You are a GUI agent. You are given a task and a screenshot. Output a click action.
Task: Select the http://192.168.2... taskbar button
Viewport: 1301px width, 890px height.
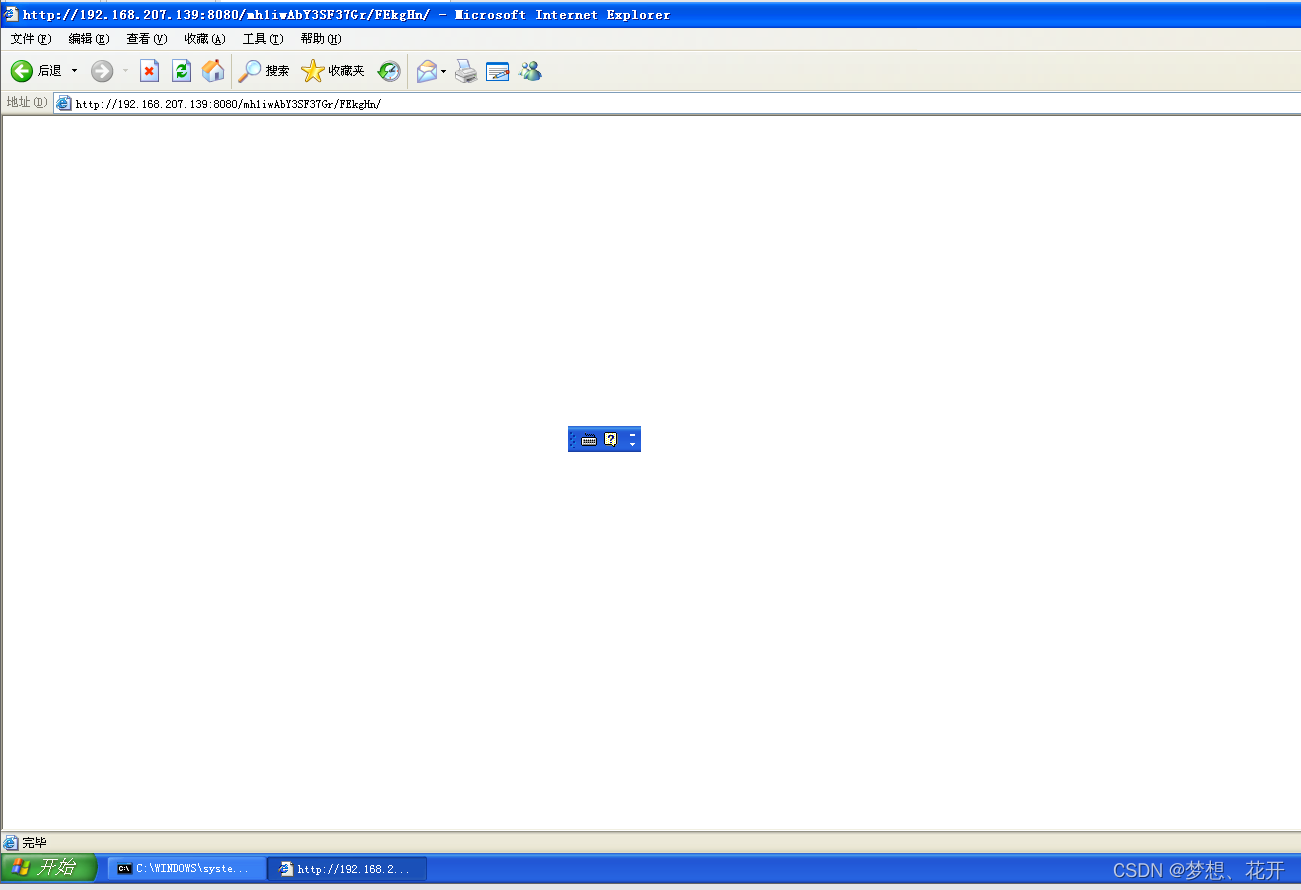tap(349, 869)
